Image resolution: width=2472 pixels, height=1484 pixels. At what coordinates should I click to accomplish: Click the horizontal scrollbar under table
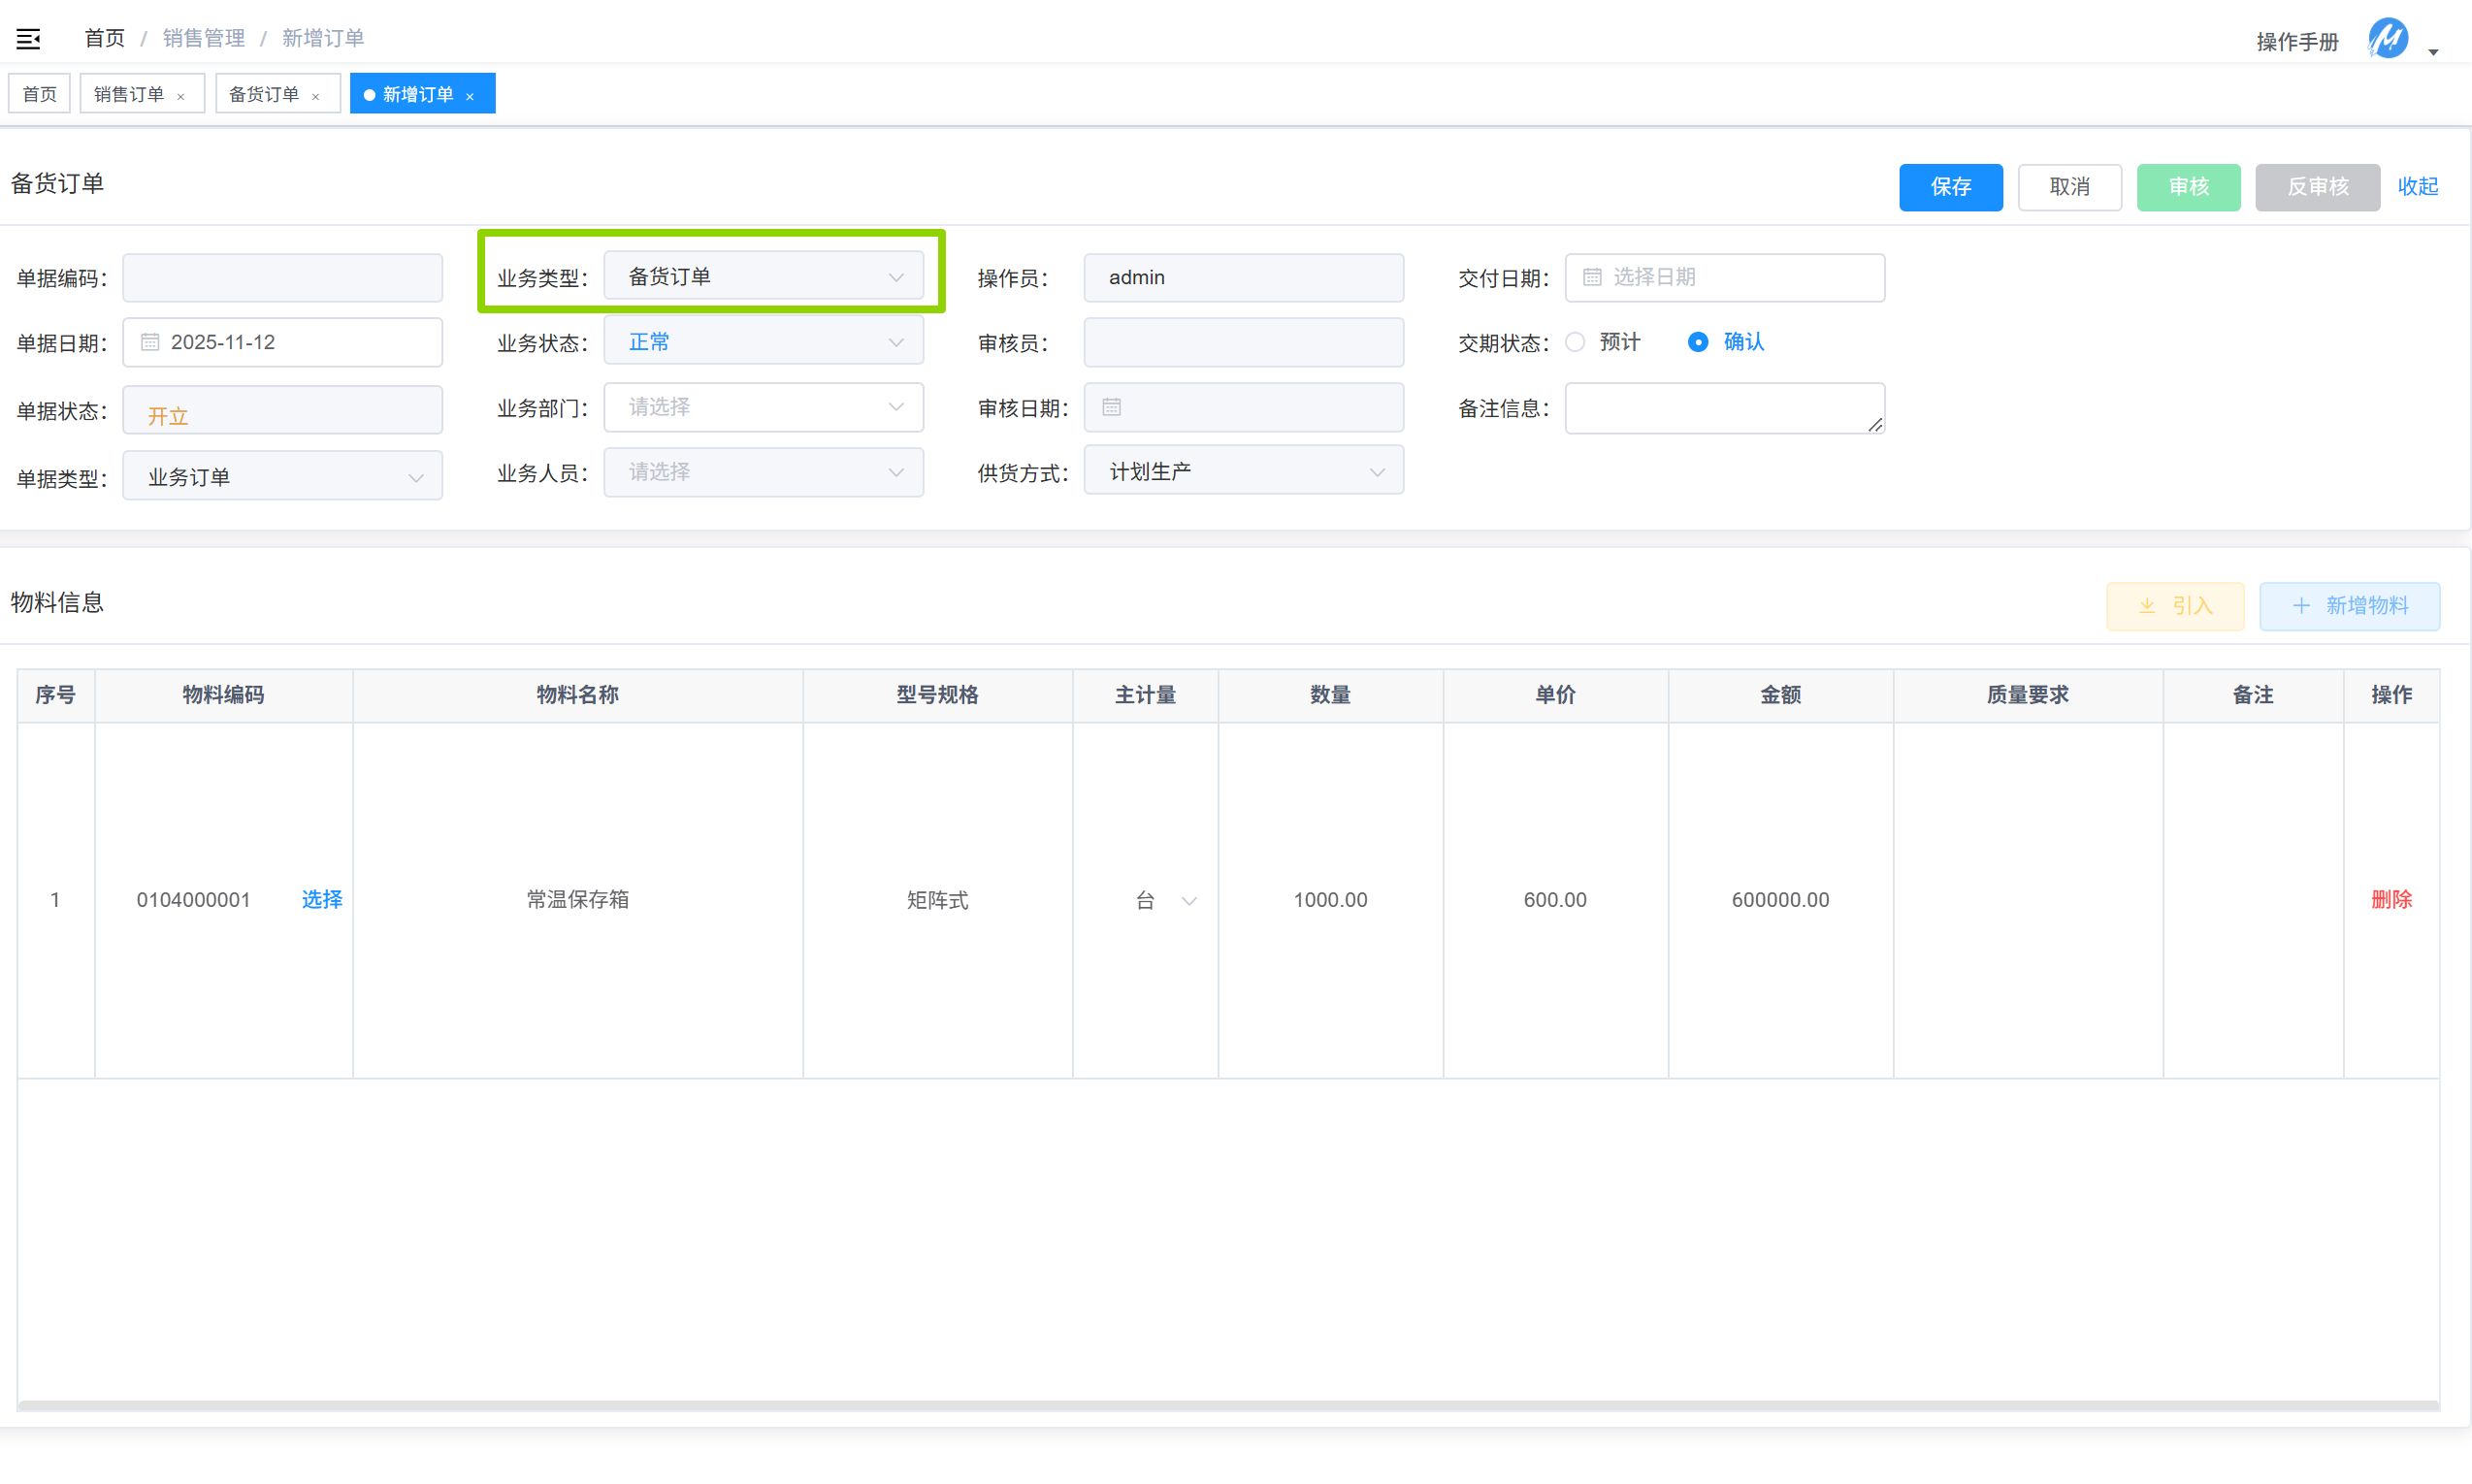point(1227,1405)
